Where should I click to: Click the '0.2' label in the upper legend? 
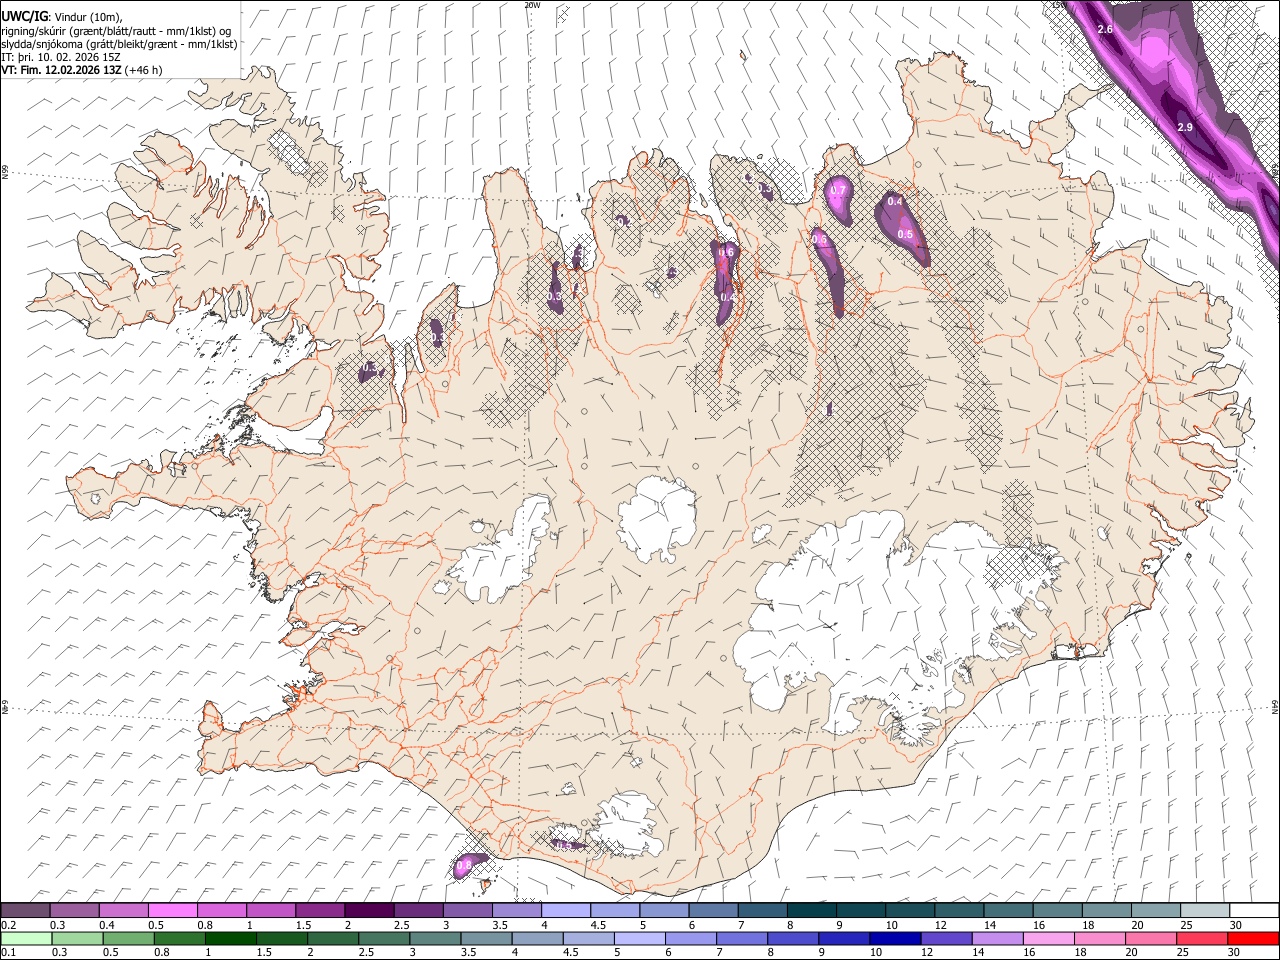point(8,925)
